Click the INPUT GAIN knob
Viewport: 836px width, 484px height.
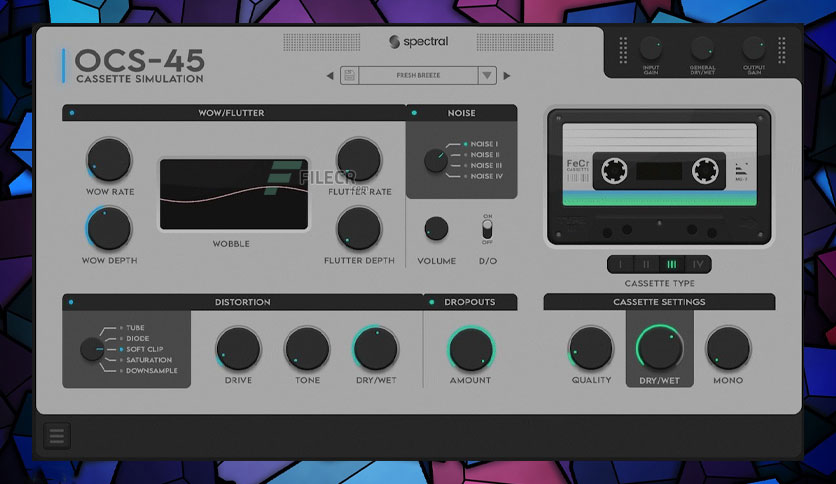[650, 49]
